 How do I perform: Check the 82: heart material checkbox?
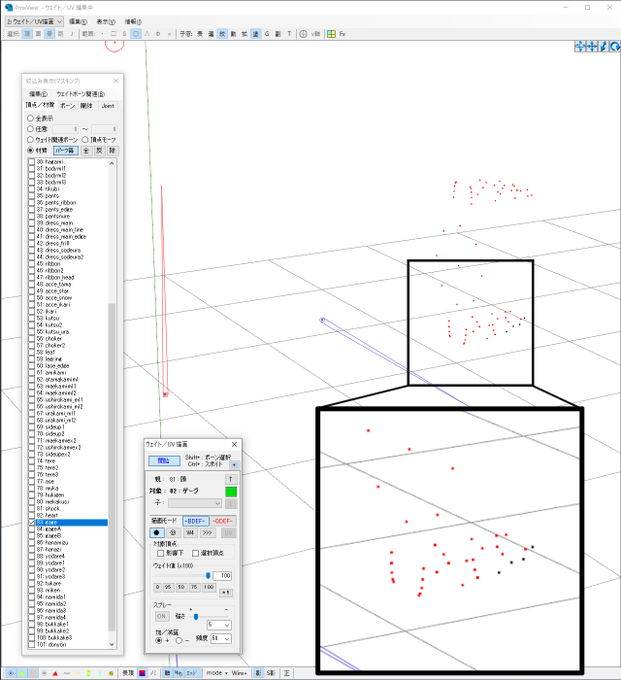coord(31,515)
